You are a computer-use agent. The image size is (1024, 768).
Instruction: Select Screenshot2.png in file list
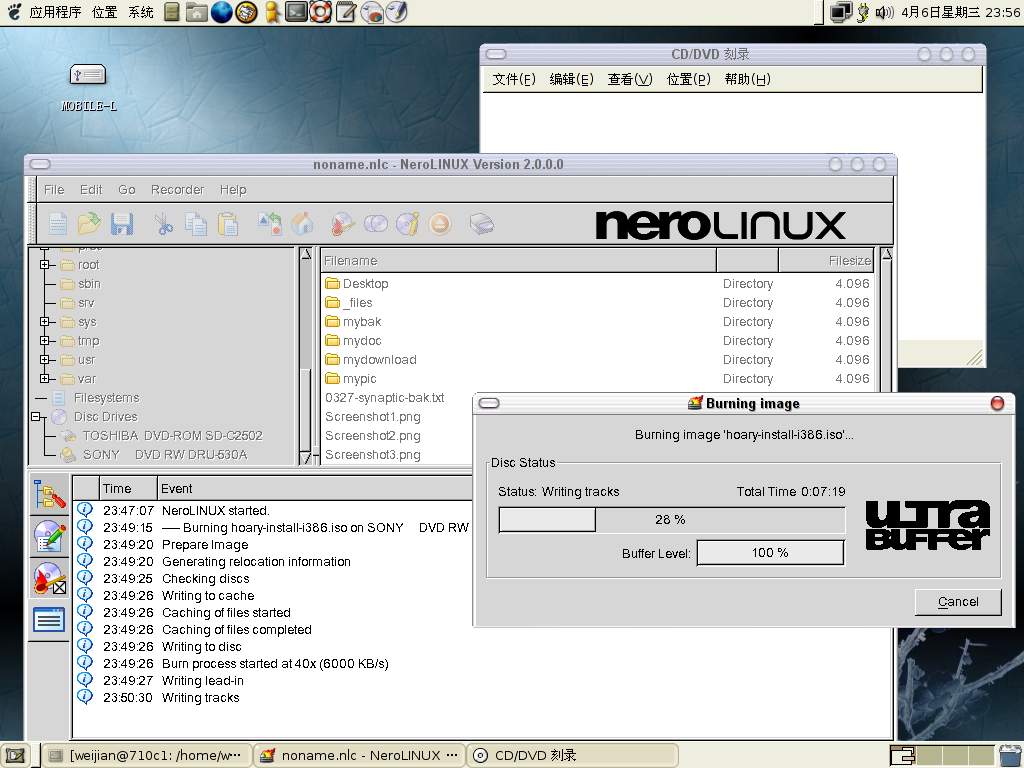373,436
